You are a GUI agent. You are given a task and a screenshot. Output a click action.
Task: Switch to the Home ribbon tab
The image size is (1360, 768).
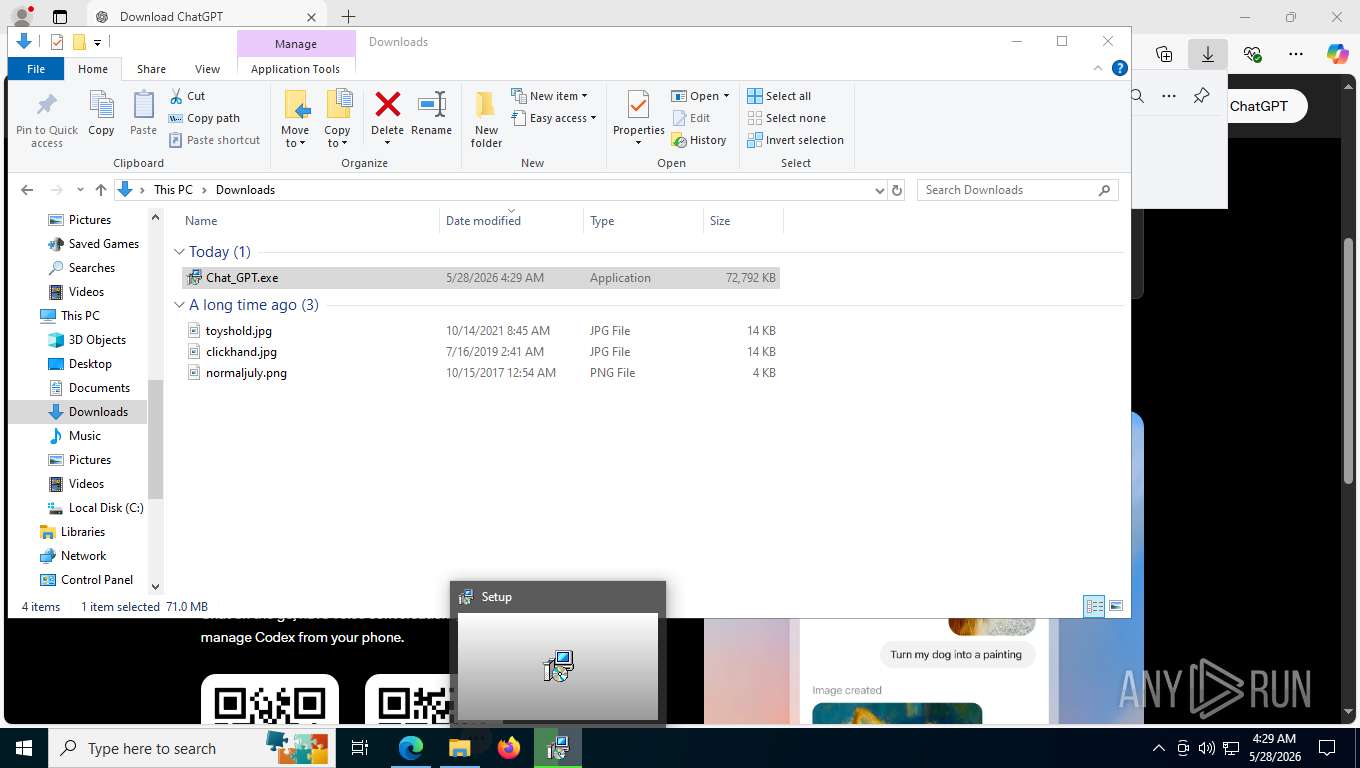(93, 69)
